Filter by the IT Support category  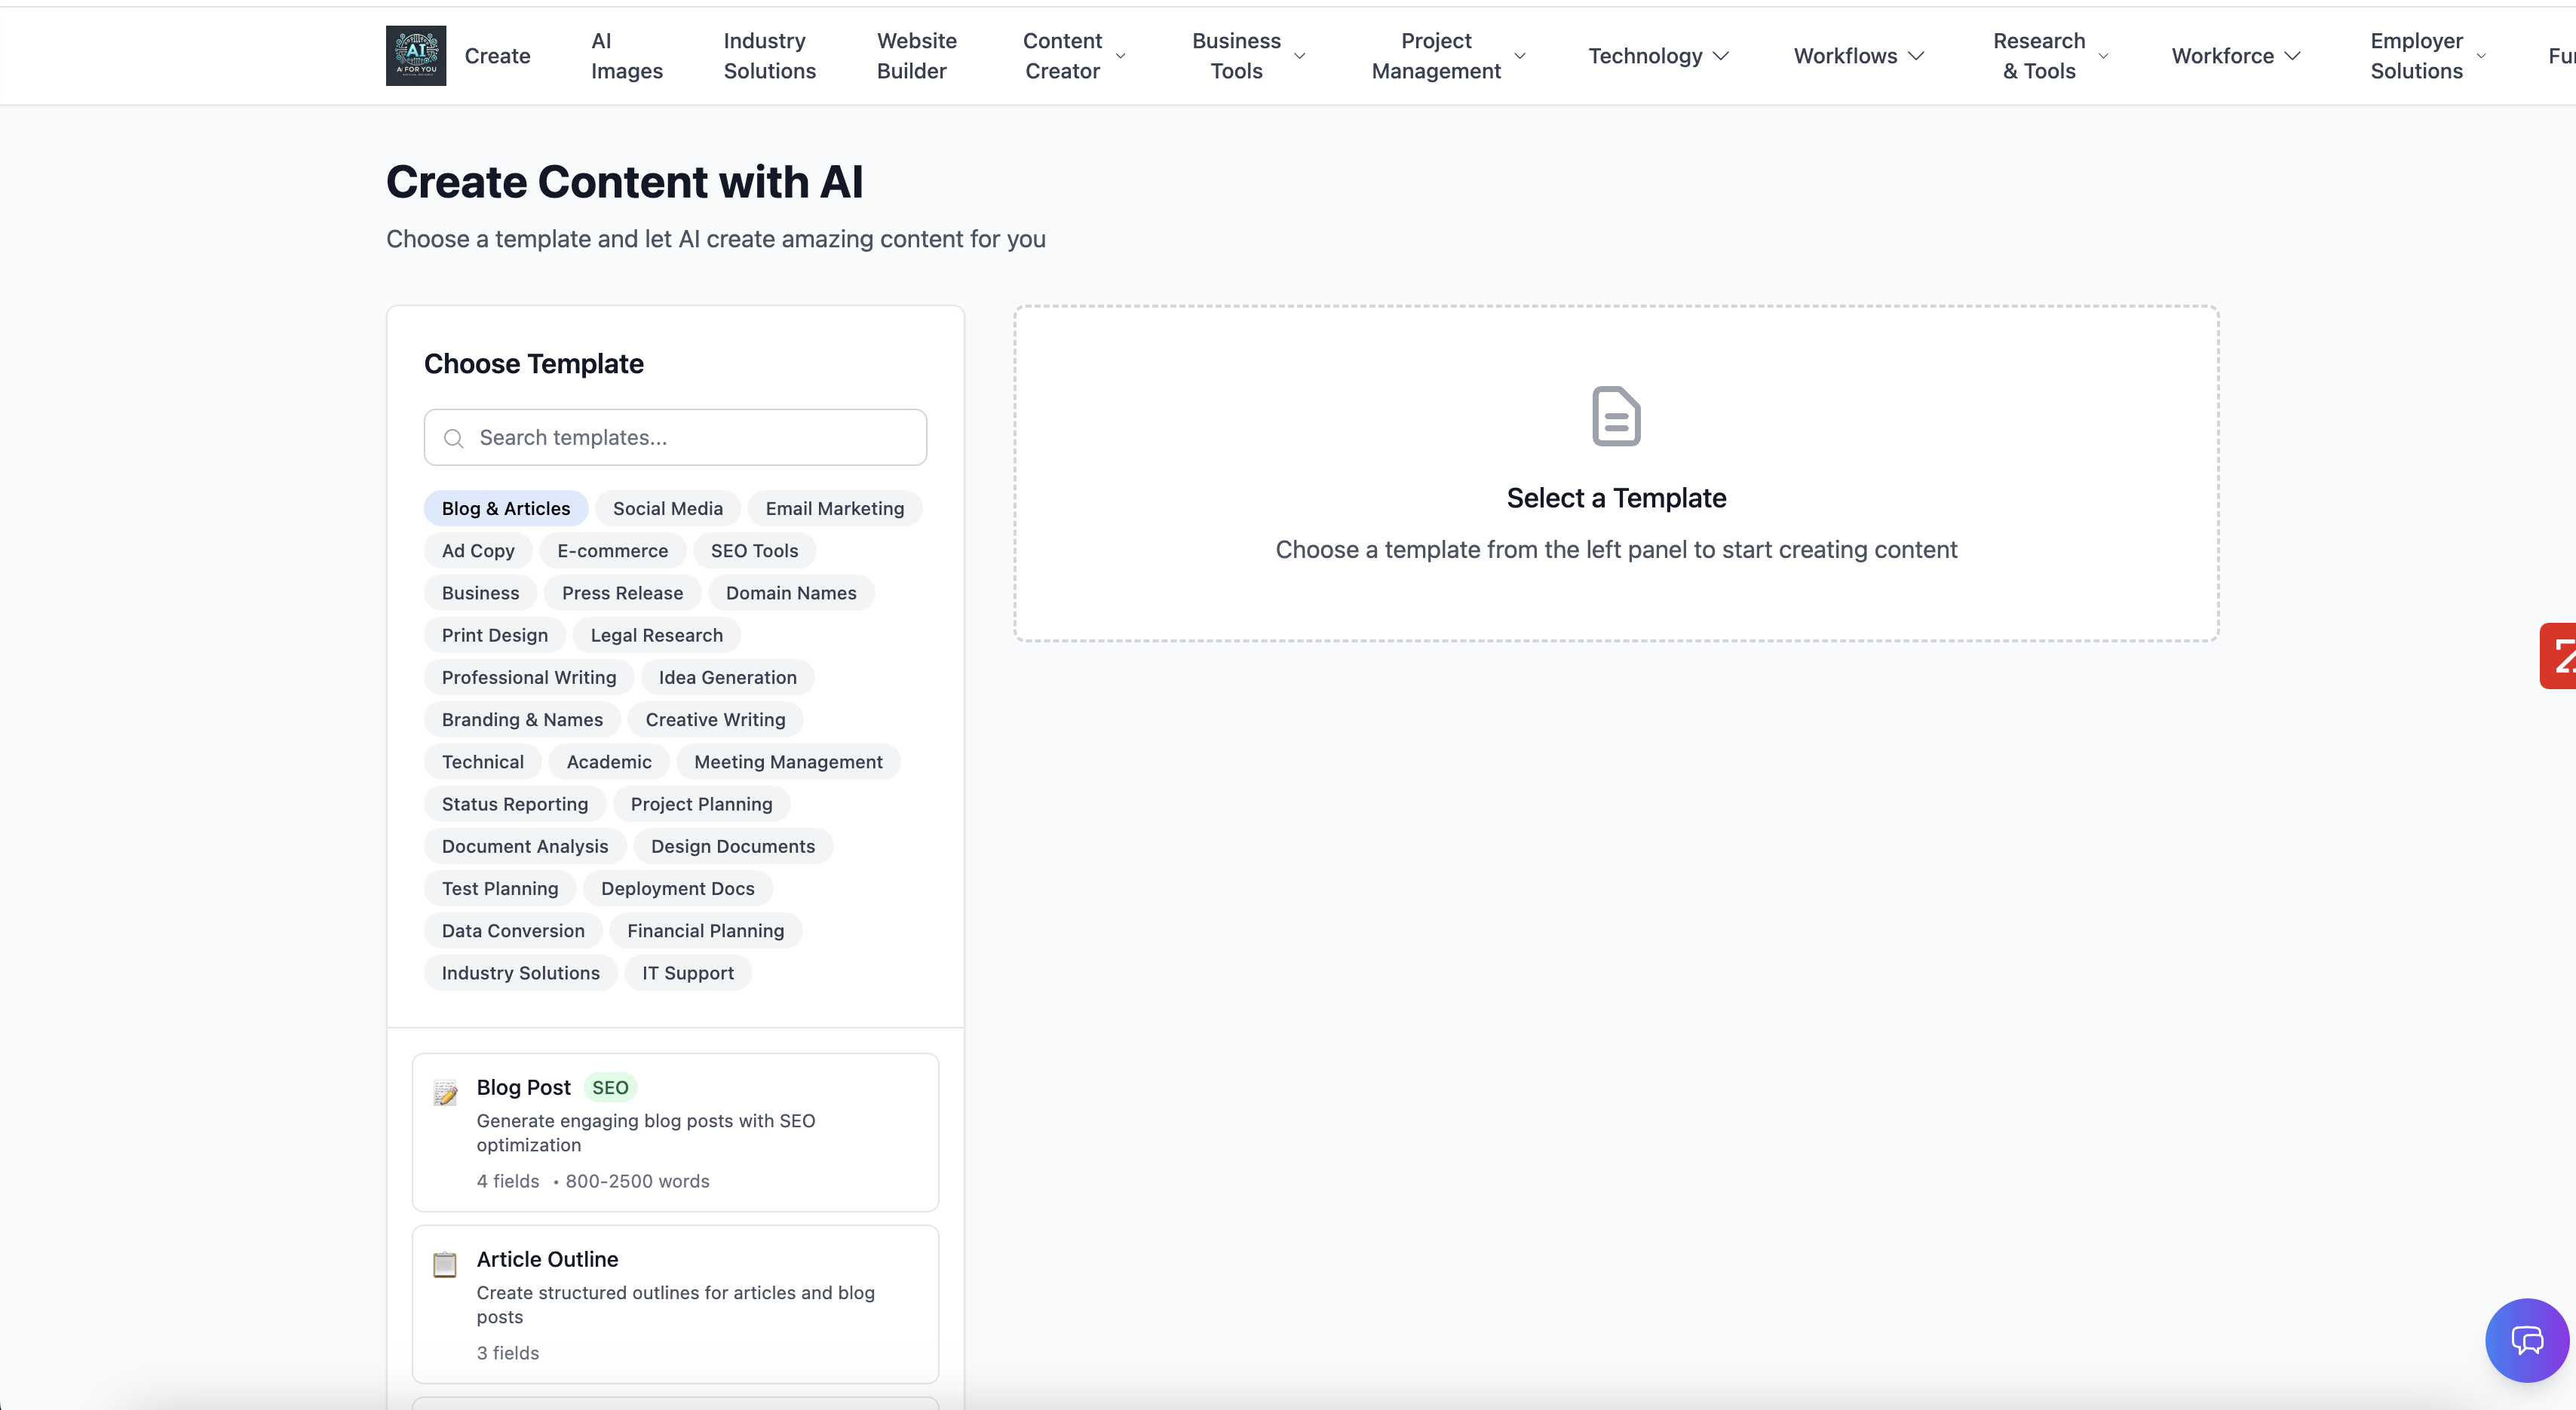pyautogui.click(x=687, y=973)
